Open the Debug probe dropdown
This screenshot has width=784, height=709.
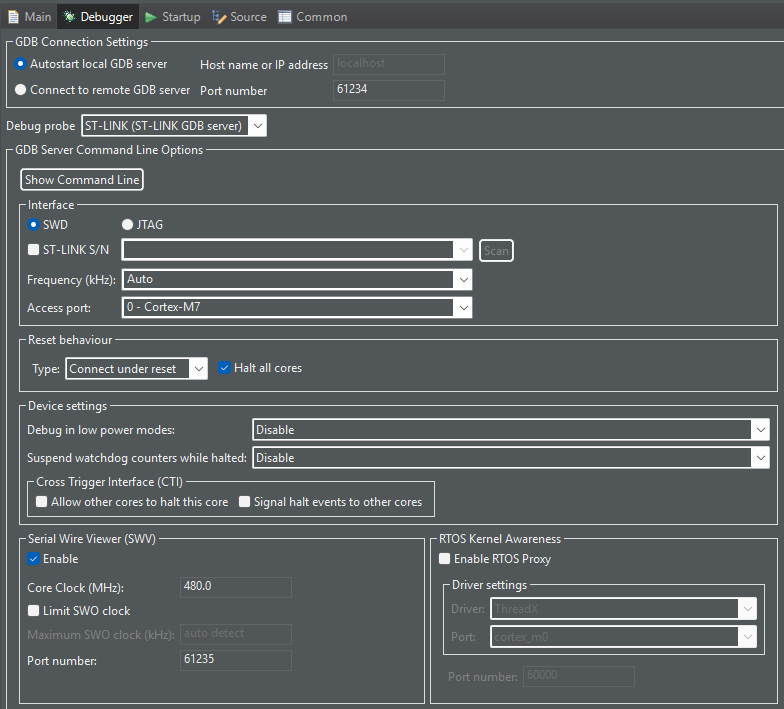coord(174,126)
